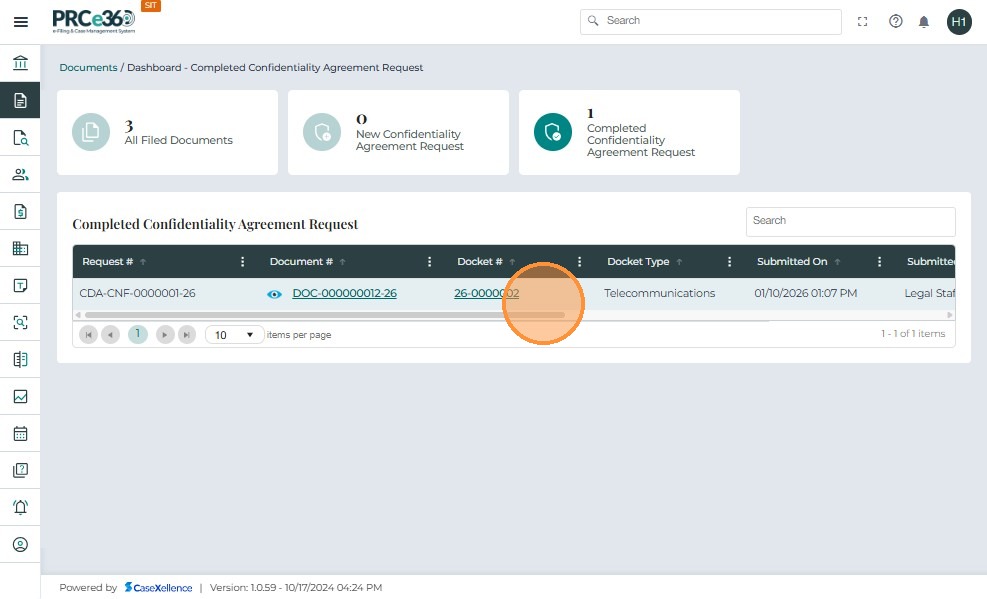Open the user profile sidebar icon
The width and height of the screenshot is (987, 599).
(x=20, y=544)
